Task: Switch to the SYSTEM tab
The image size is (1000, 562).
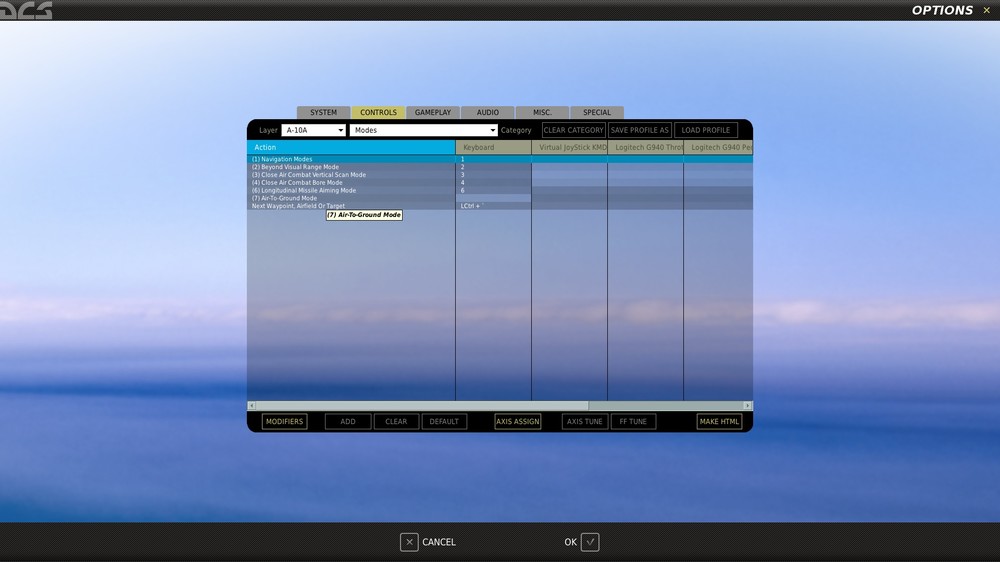Action: pos(323,112)
